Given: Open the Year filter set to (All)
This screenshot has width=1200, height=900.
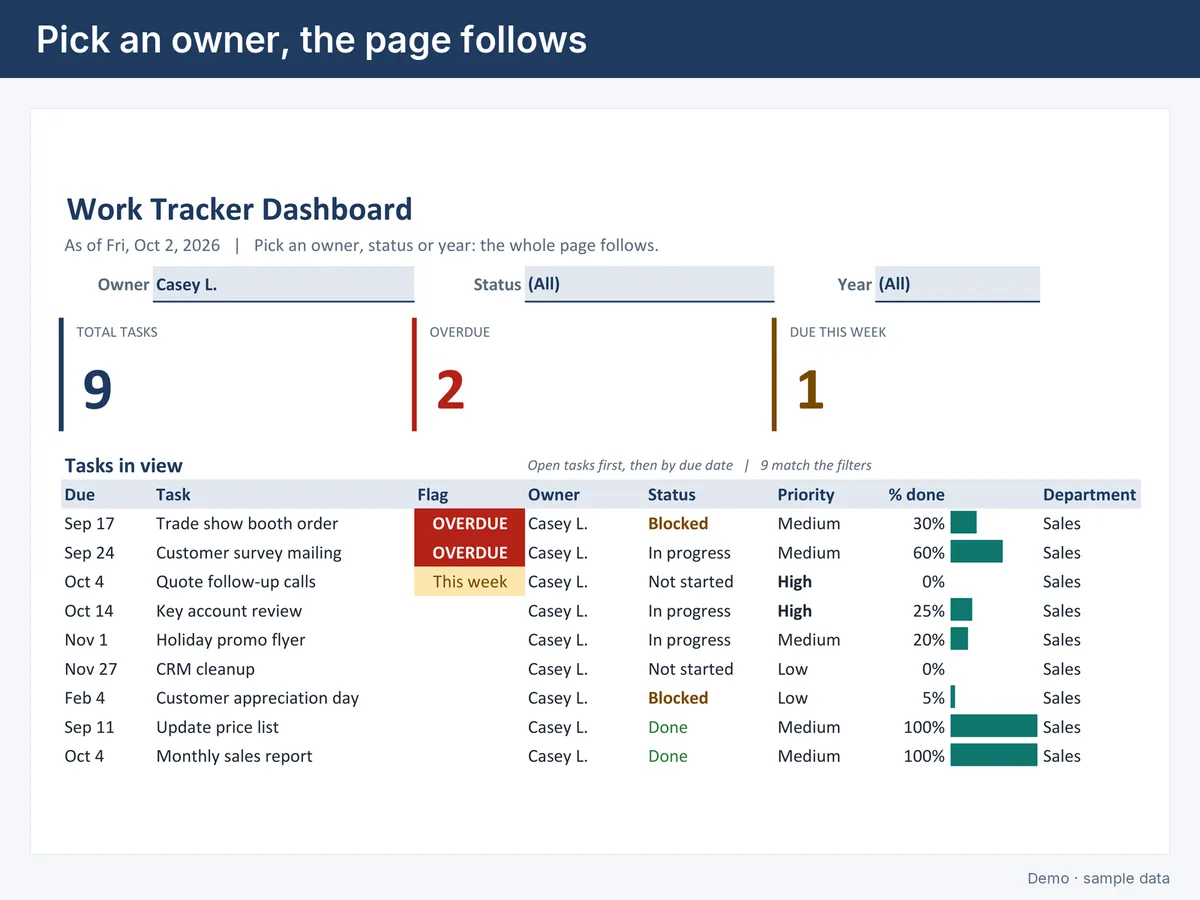Looking at the screenshot, I should point(957,284).
